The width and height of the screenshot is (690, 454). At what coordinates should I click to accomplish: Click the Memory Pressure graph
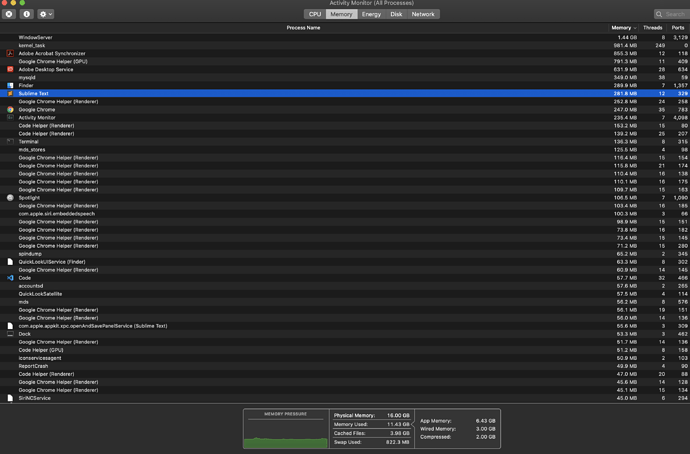(x=286, y=429)
